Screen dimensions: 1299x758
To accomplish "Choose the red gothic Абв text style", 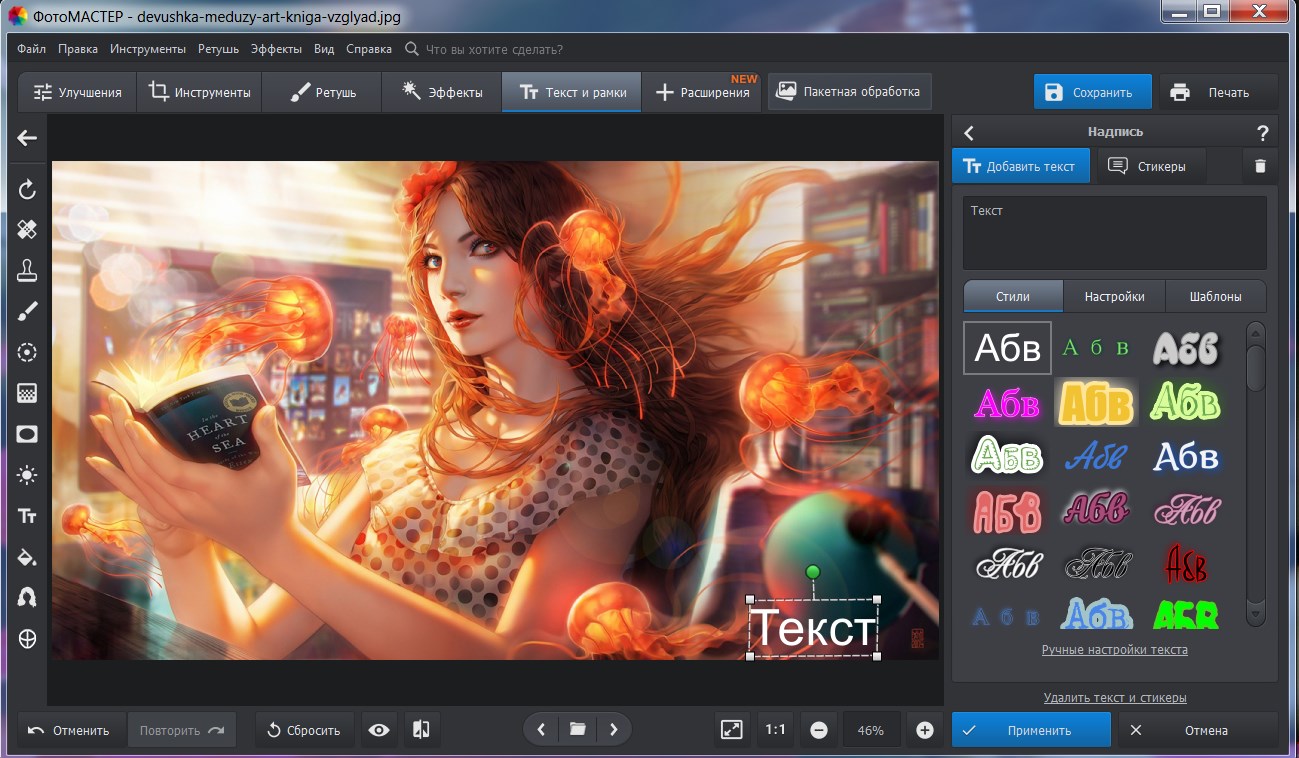I will [x=1186, y=564].
